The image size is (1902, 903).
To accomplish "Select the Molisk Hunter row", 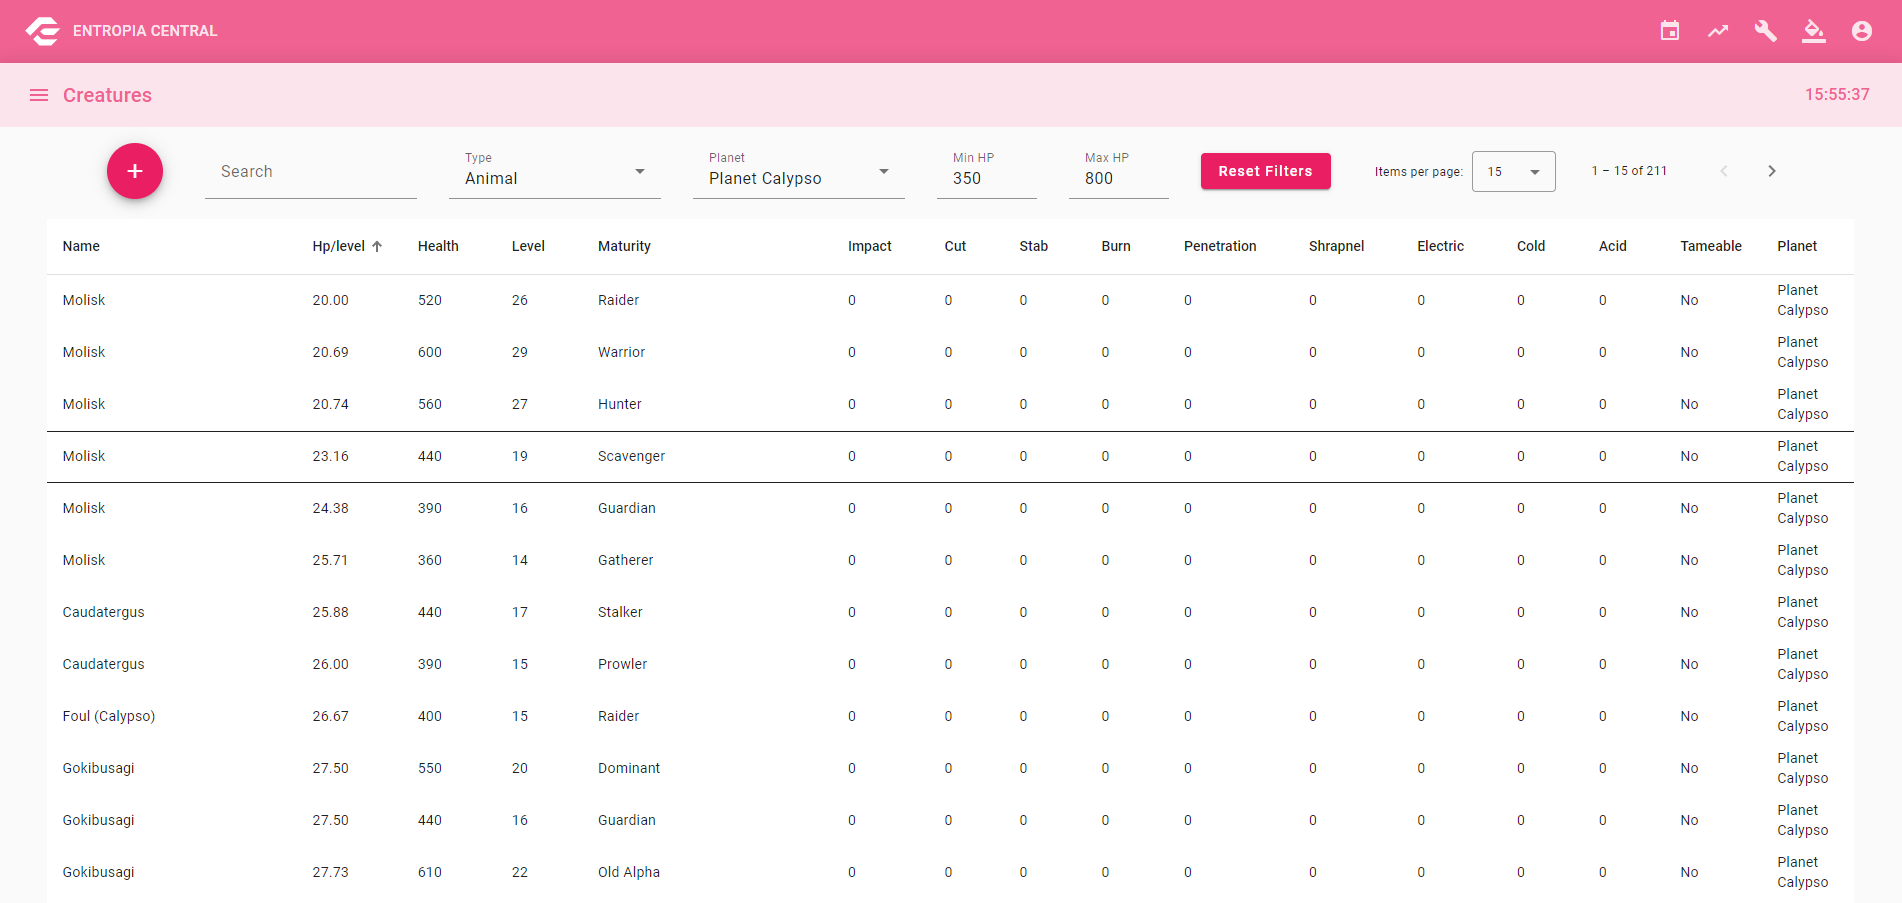I will click(x=950, y=404).
